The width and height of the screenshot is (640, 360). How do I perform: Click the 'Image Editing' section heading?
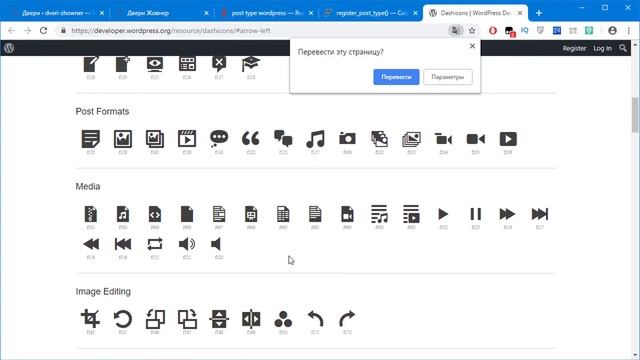point(103,291)
